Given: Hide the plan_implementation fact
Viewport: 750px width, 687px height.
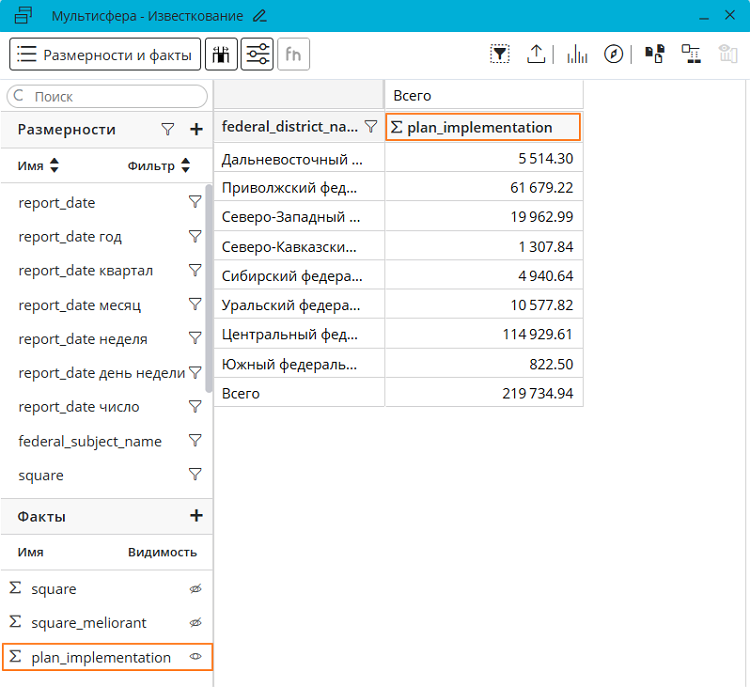Looking at the screenshot, I should (x=196, y=657).
